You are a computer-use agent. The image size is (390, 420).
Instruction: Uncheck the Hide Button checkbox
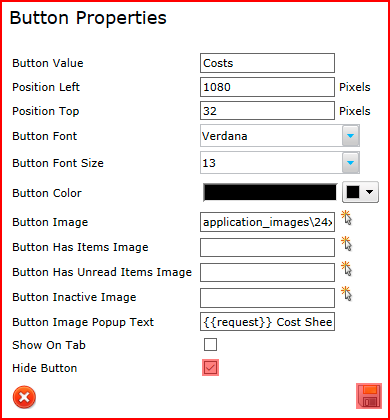tap(210, 368)
